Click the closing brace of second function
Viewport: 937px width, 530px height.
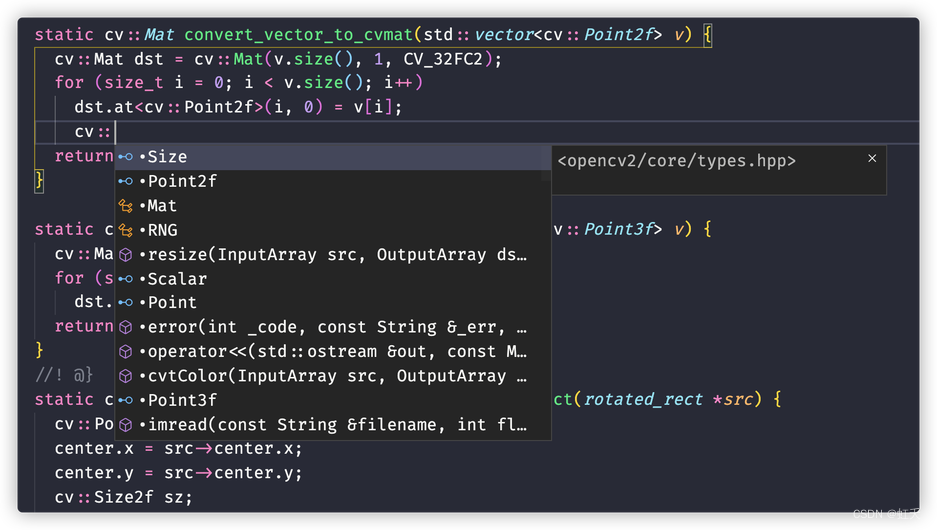39,350
